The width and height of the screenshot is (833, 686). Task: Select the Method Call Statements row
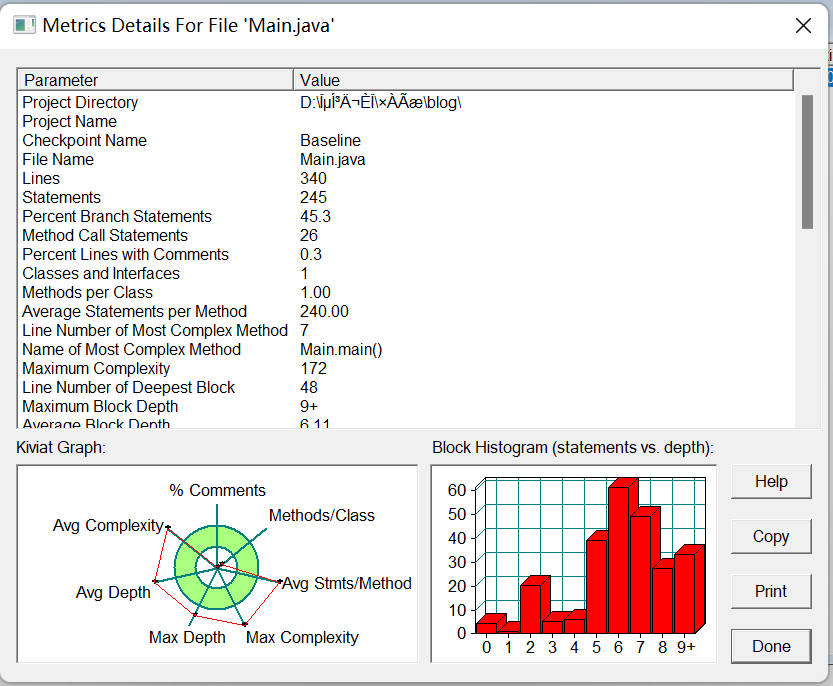pyautogui.click(x=407, y=235)
